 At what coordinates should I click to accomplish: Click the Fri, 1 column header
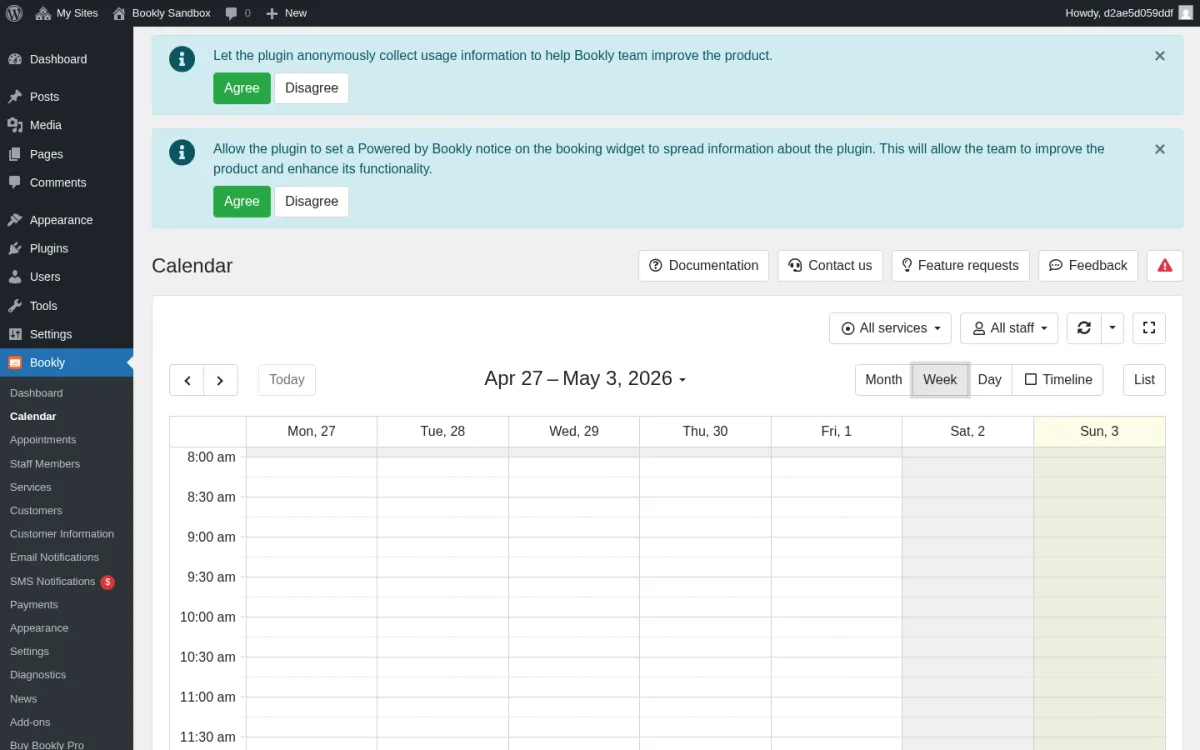(836, 431)
